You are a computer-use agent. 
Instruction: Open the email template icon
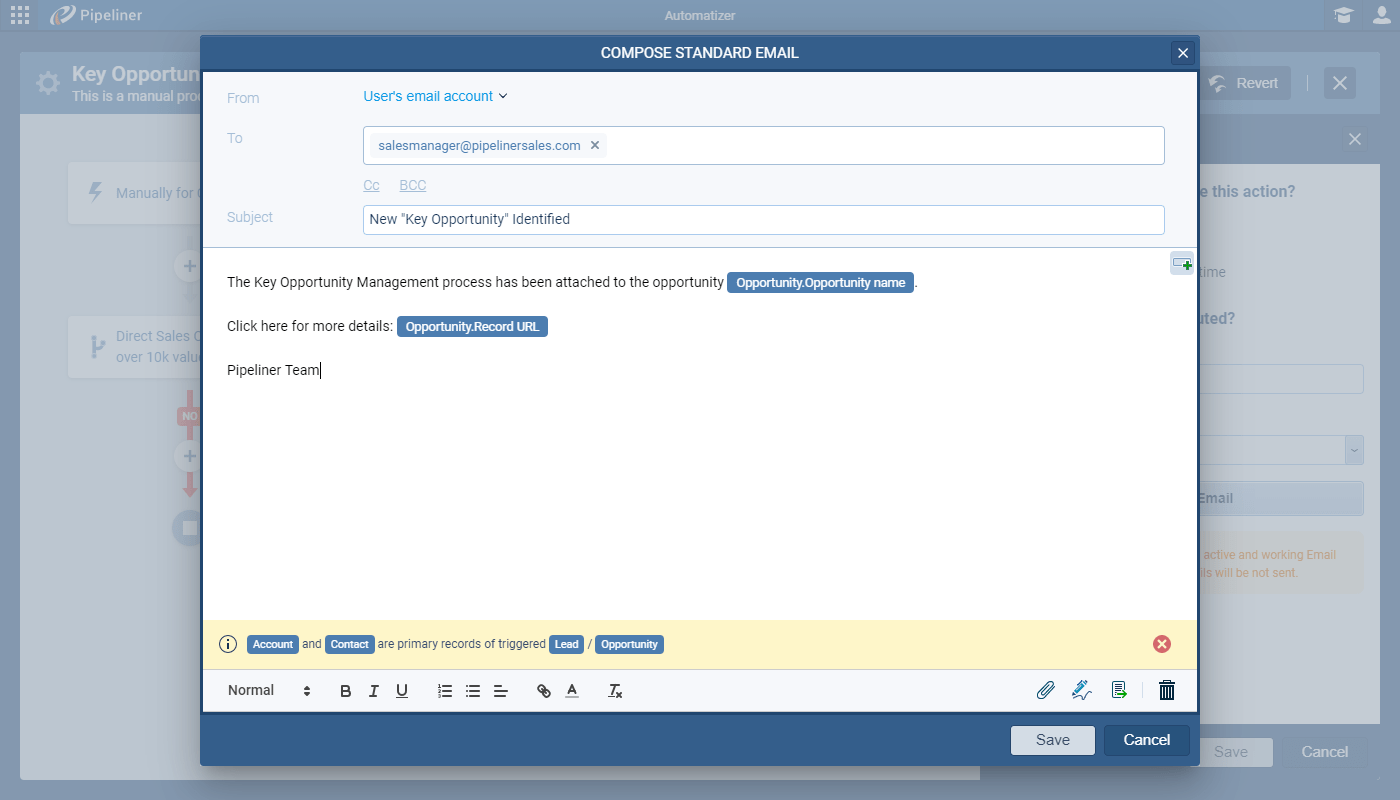pos(1119,690)
